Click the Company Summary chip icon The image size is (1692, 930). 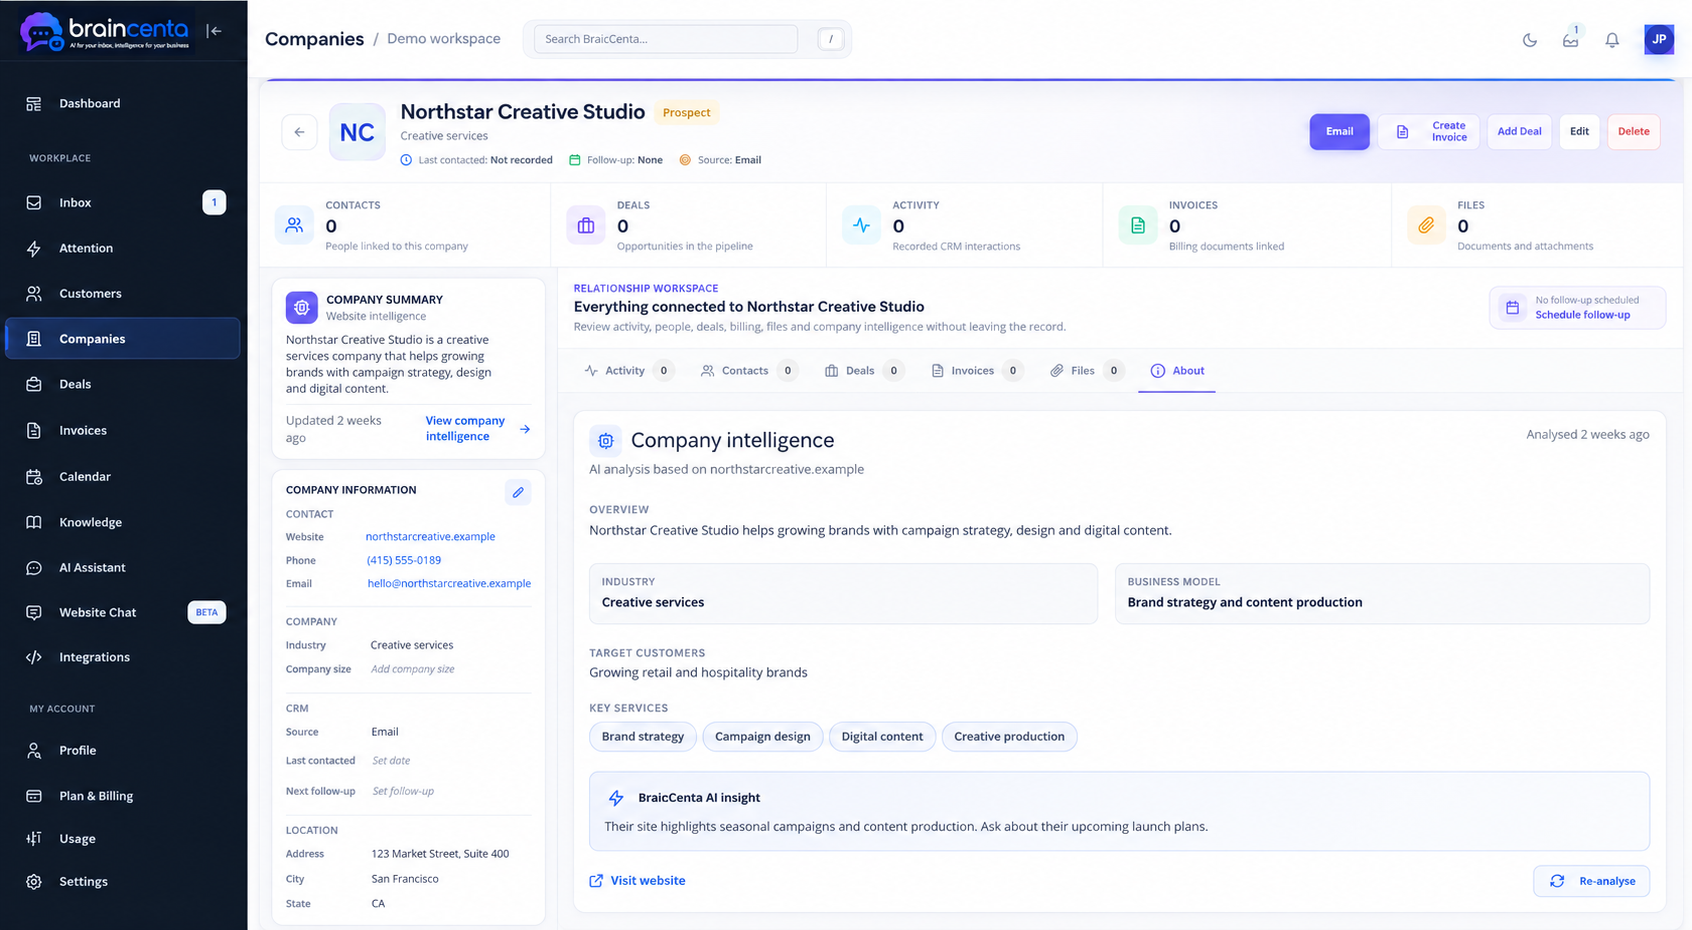(x=301, y=307)
